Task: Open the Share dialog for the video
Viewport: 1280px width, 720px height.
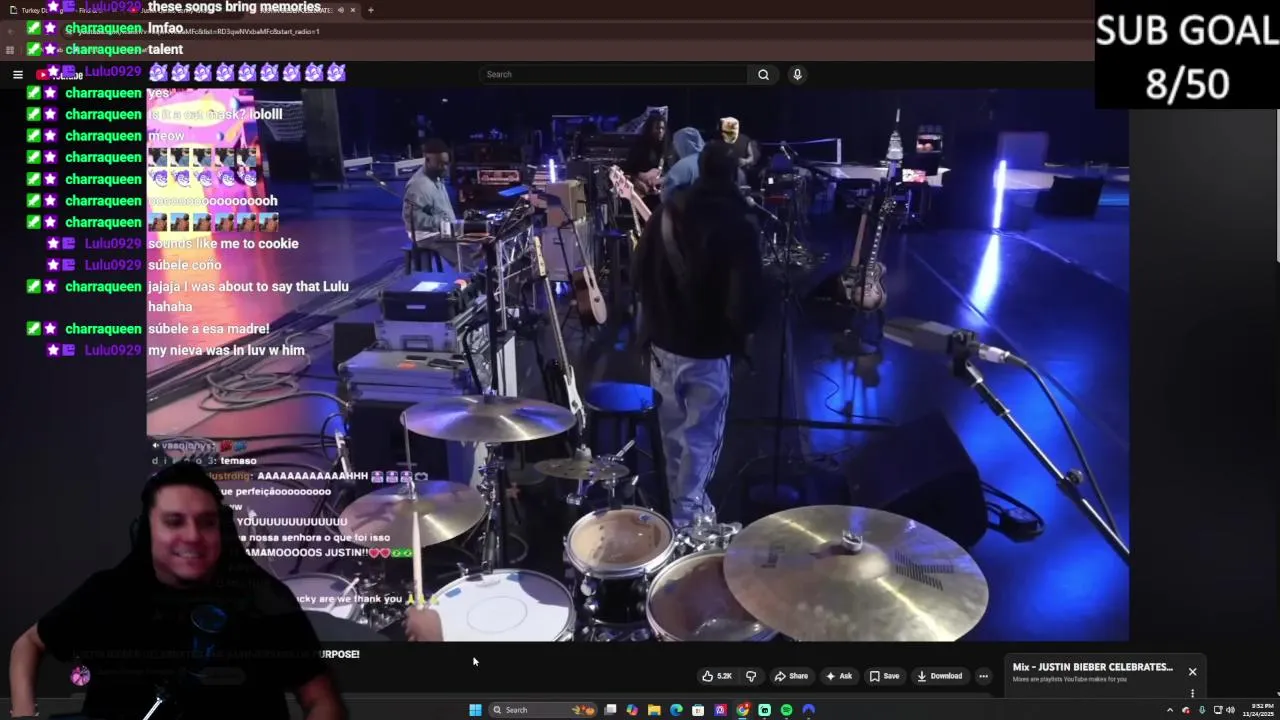Action: (791, 676)
